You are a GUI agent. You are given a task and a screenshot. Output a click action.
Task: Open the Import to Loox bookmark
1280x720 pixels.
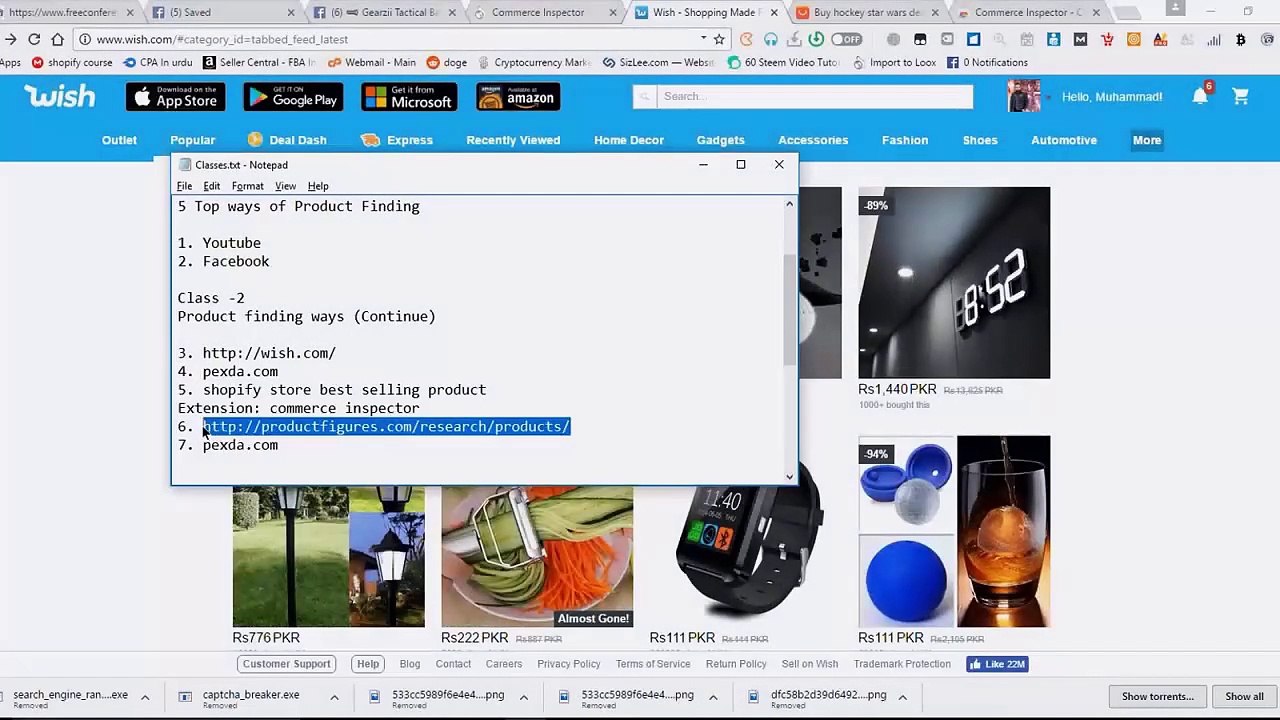pyautogui.click(x=894, y=62)
